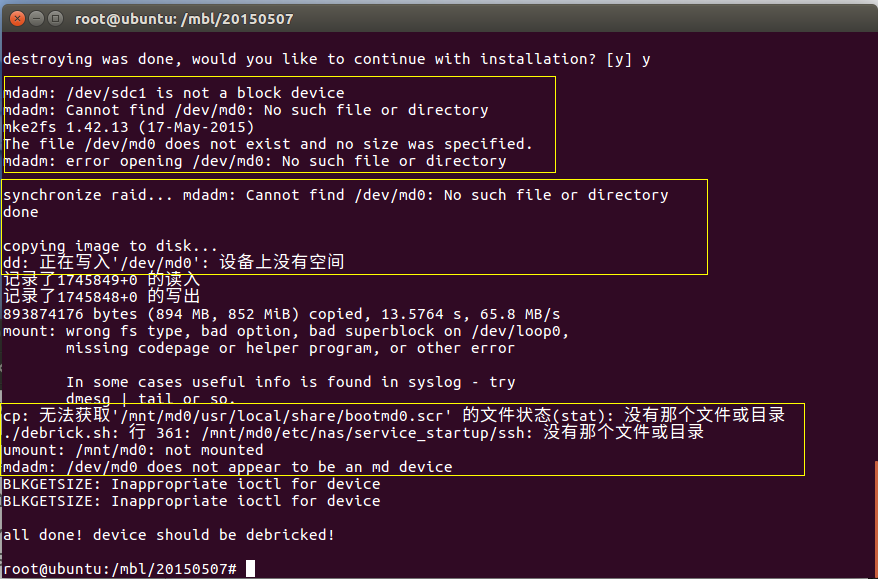Click the 'copying image to disk...' line
The height and width of the screenshot is (579, 878).
point(110,246)
